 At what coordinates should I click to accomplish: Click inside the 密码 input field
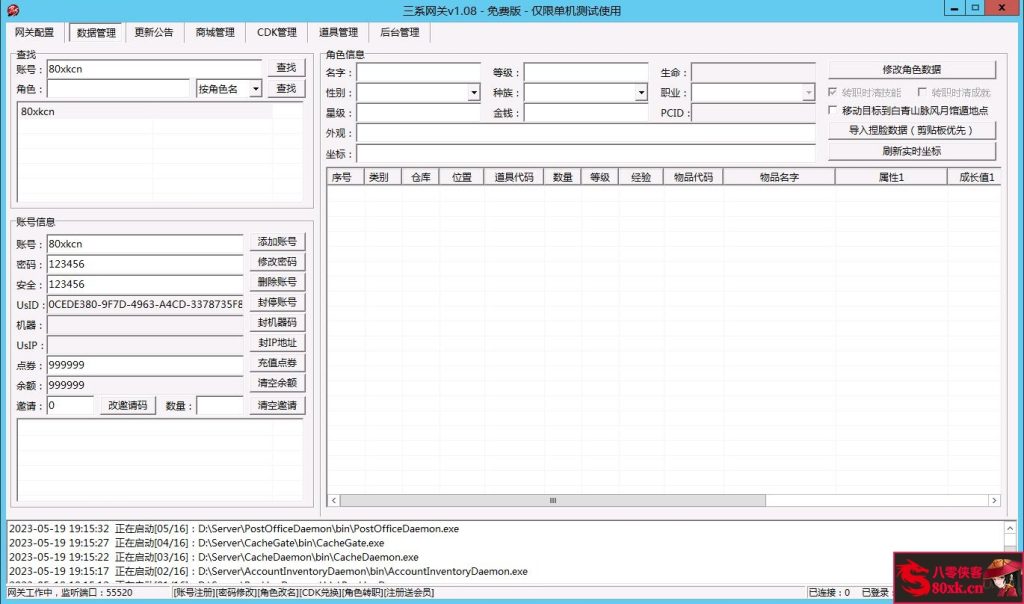145,263
